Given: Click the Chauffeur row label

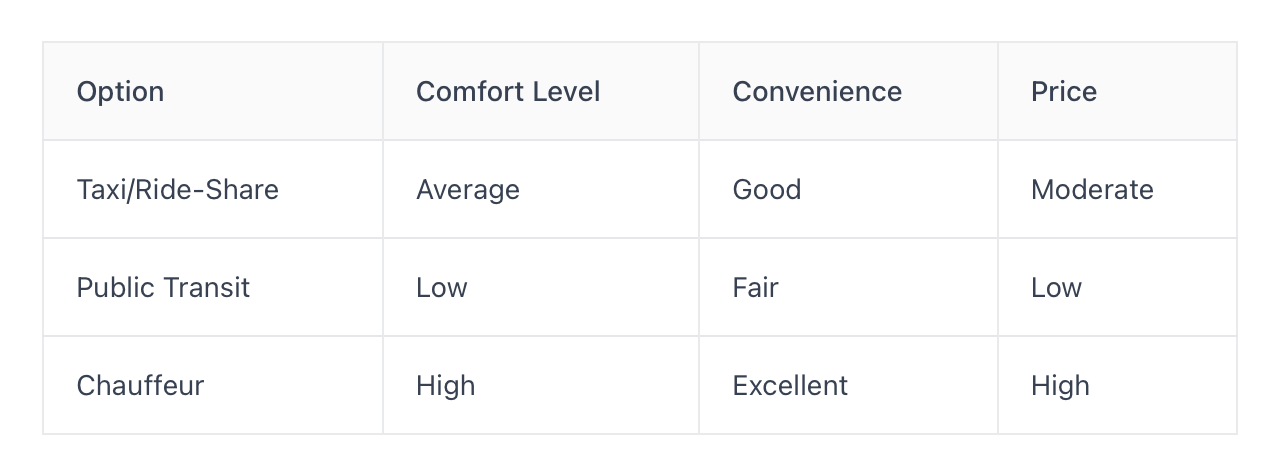Looking at the screenshot, I should point(140,386).
